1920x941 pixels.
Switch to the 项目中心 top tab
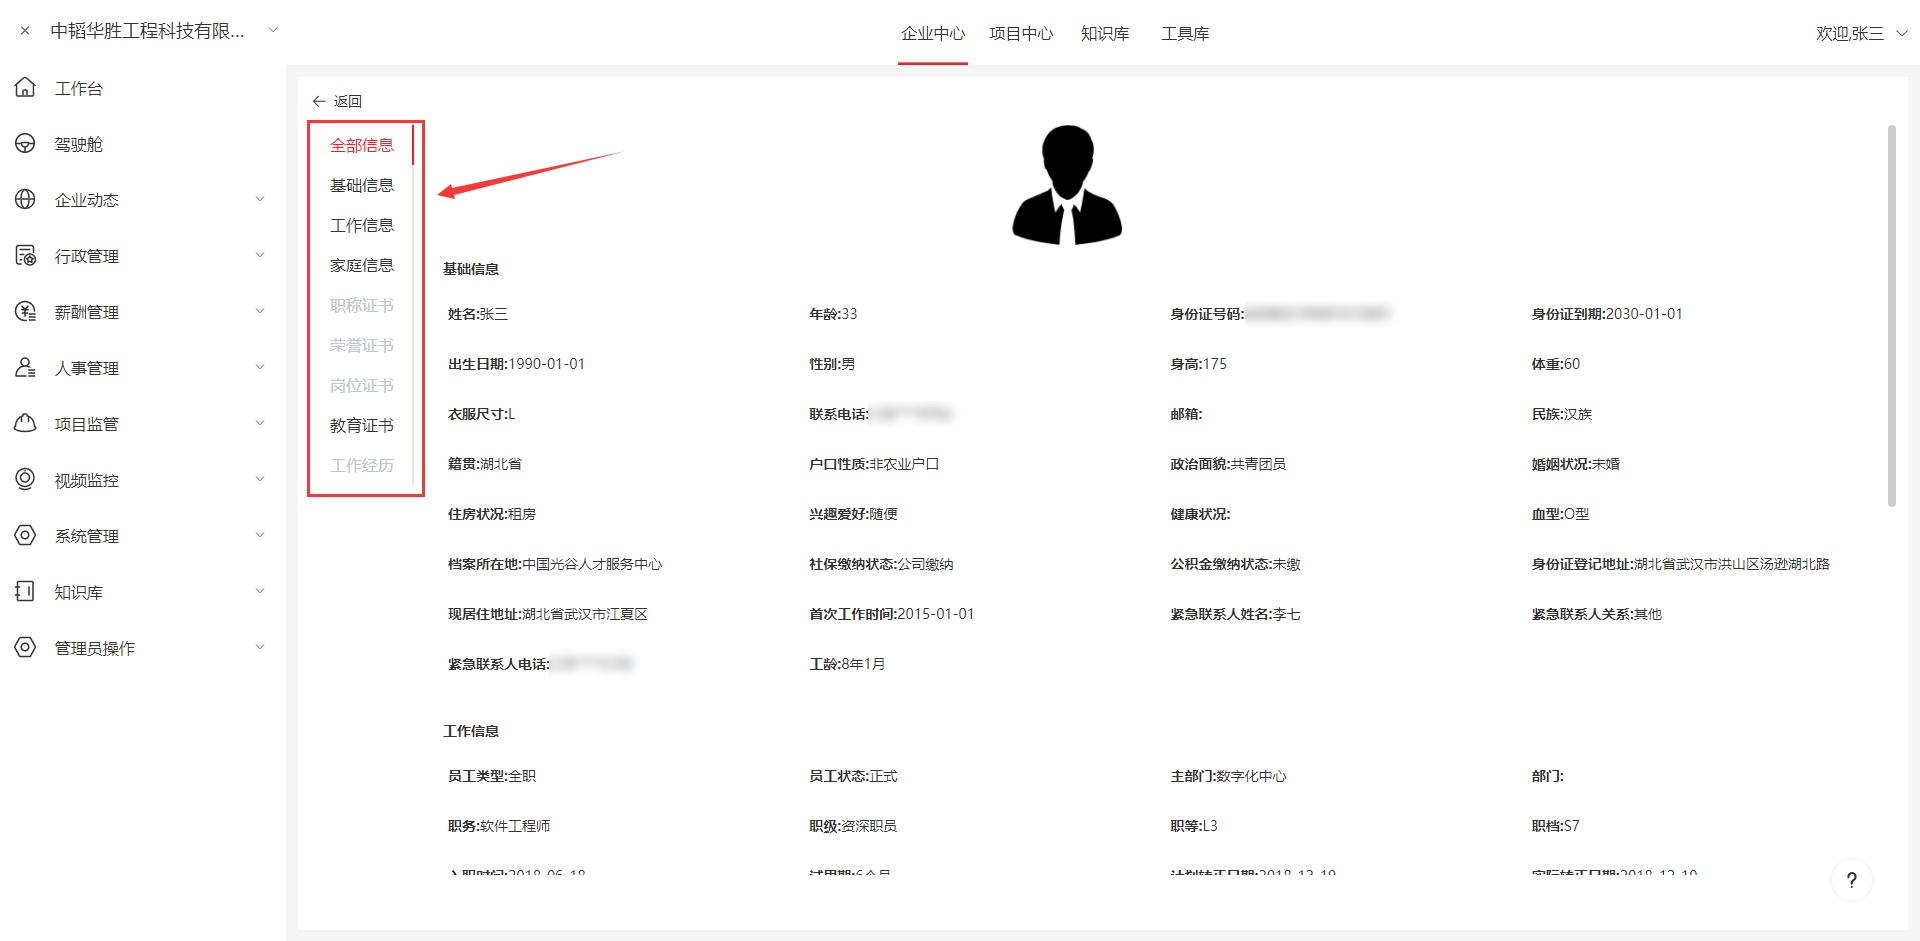pos(1020,34)
